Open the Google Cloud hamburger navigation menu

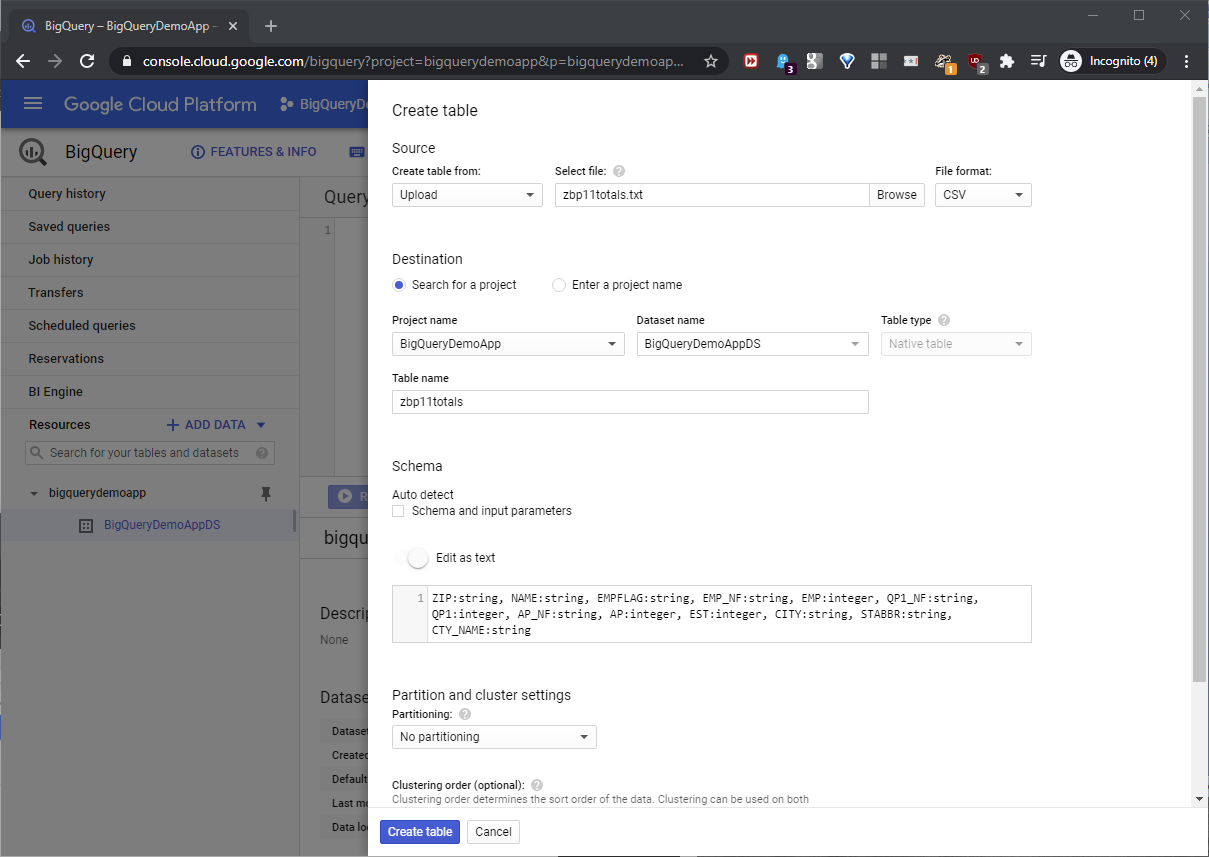point(33,104)
